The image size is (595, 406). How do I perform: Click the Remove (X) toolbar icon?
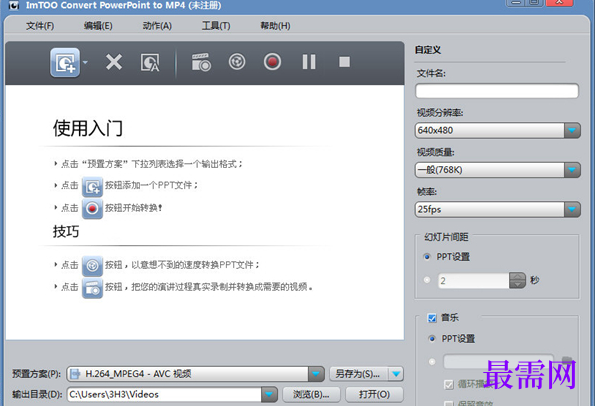click(x=114, y=62)
